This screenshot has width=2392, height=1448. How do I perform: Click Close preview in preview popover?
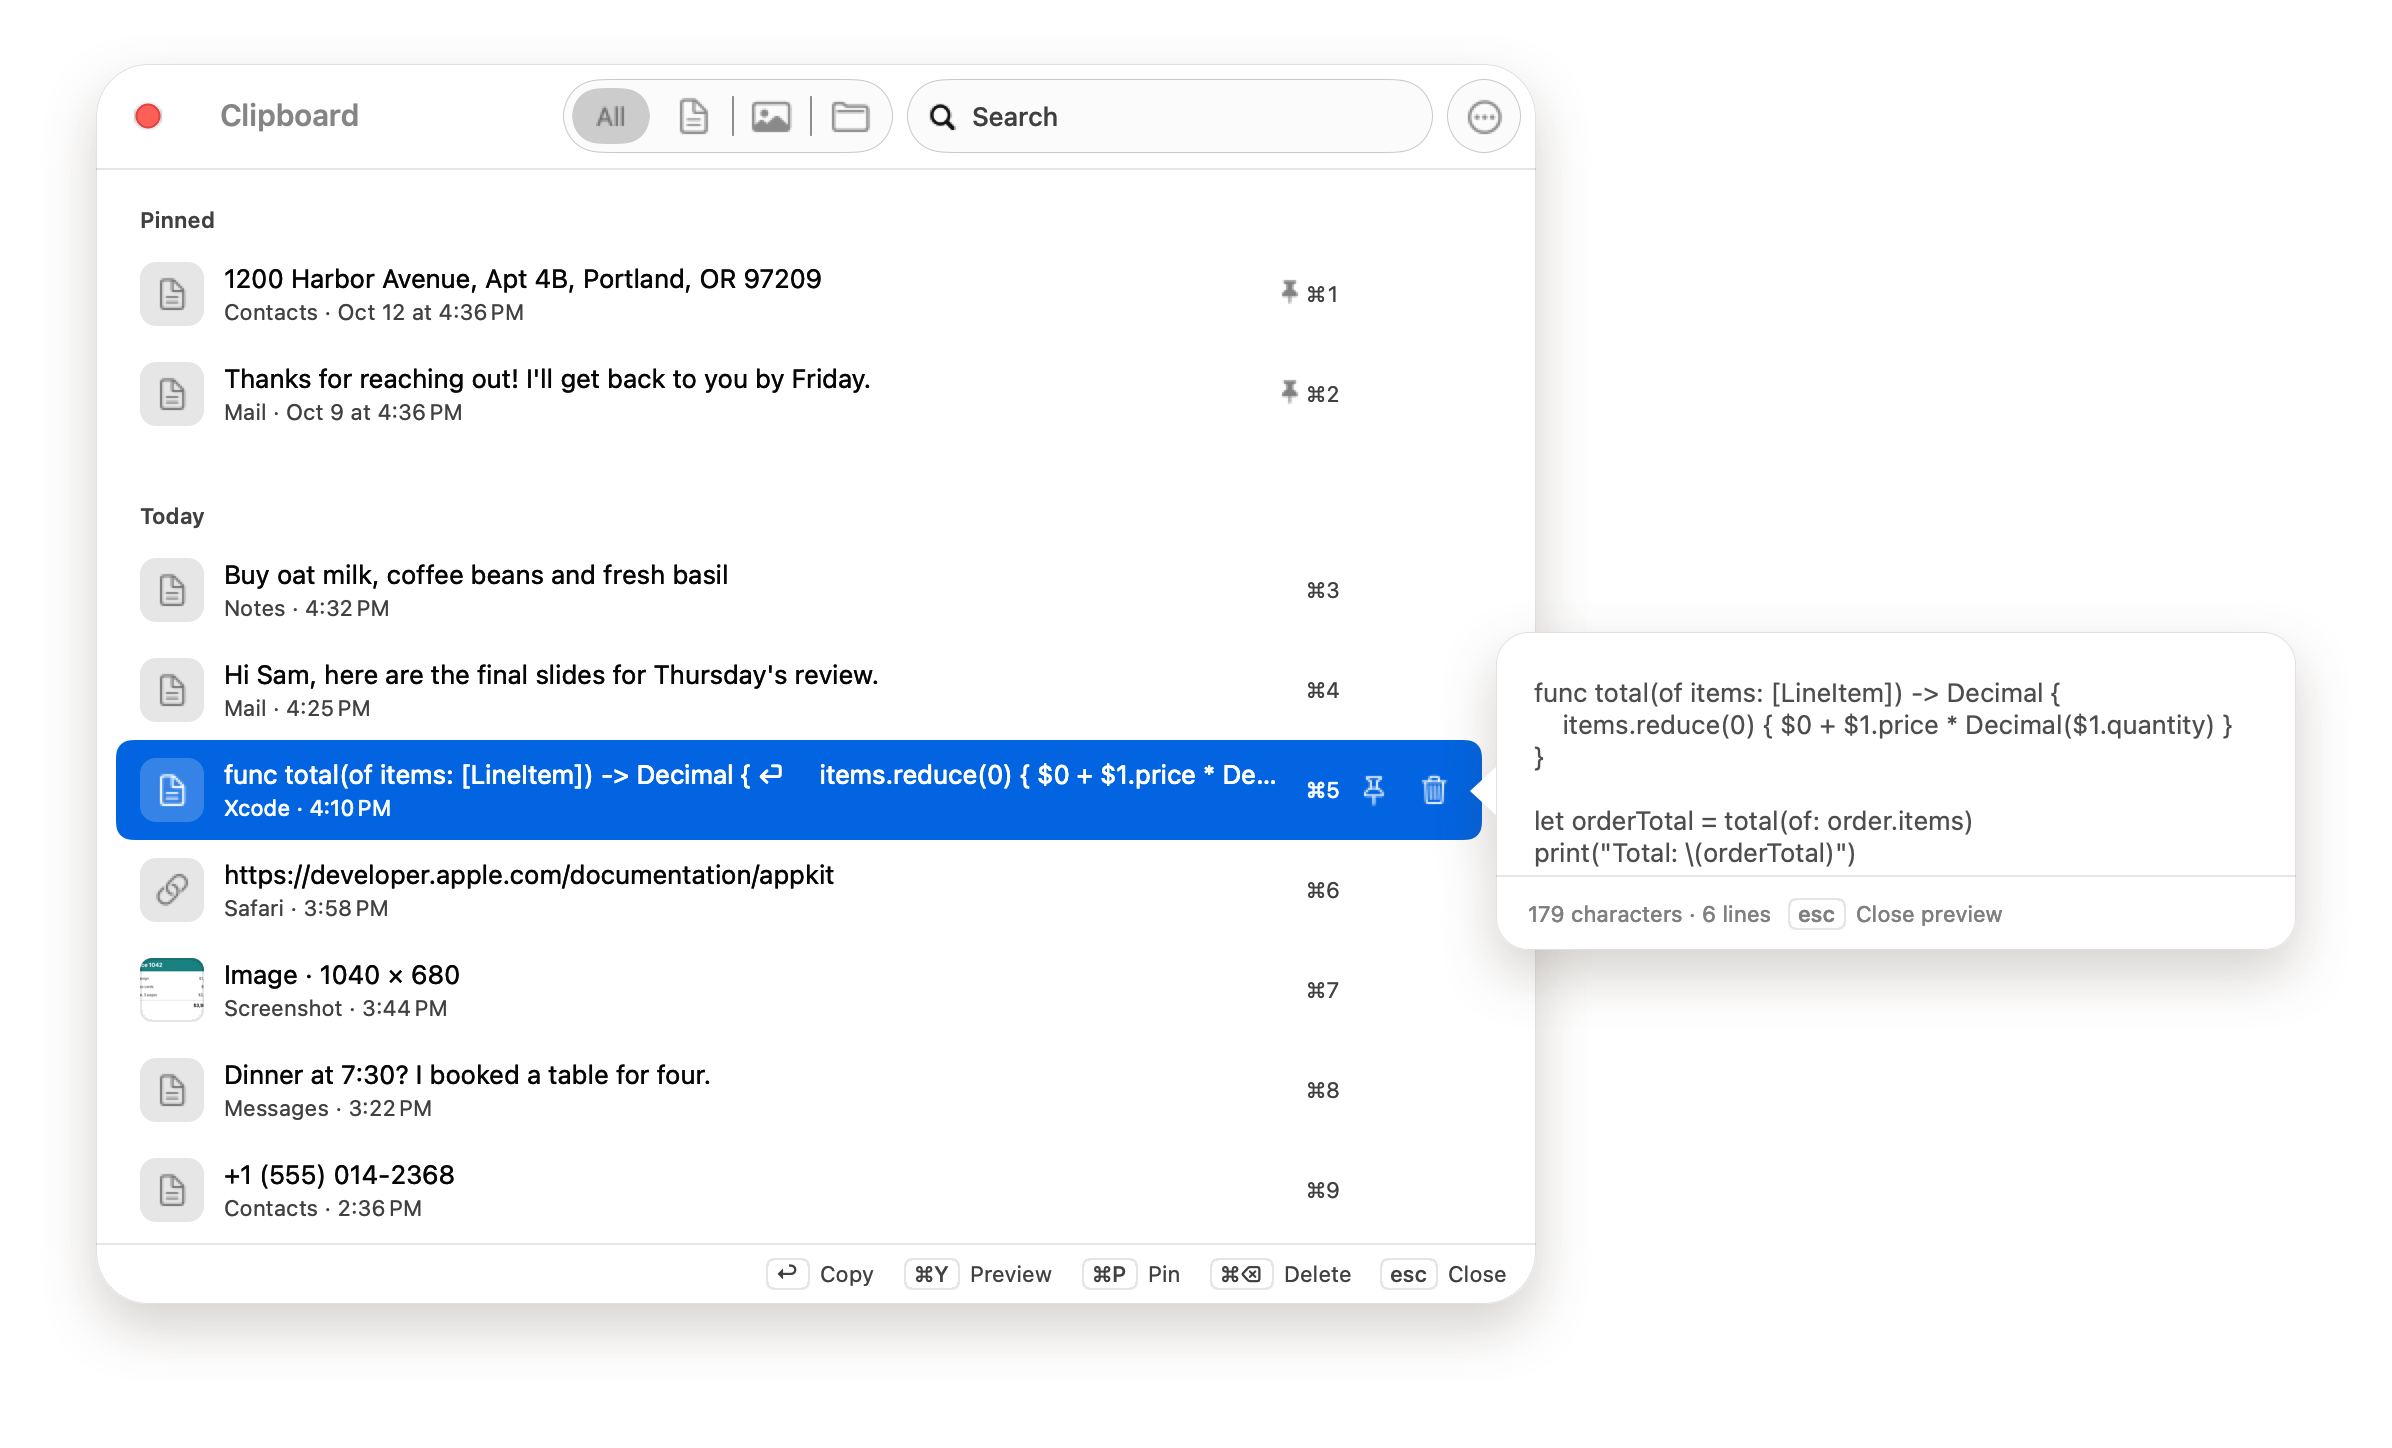pos(1928,914)
